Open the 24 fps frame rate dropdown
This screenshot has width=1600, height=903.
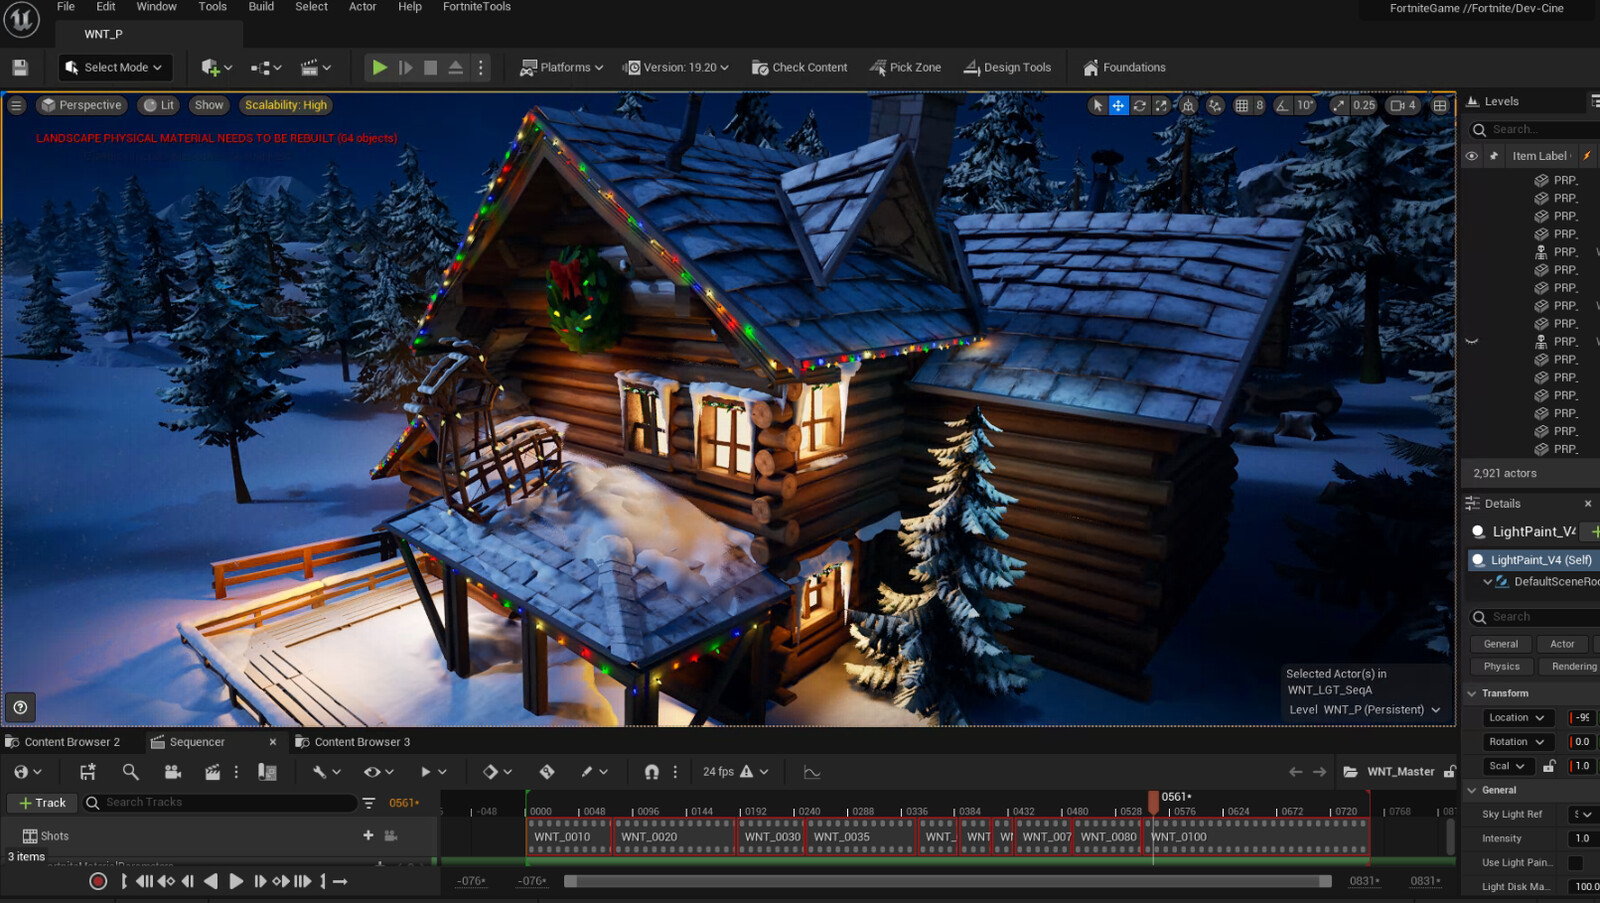tap(735, 772)
